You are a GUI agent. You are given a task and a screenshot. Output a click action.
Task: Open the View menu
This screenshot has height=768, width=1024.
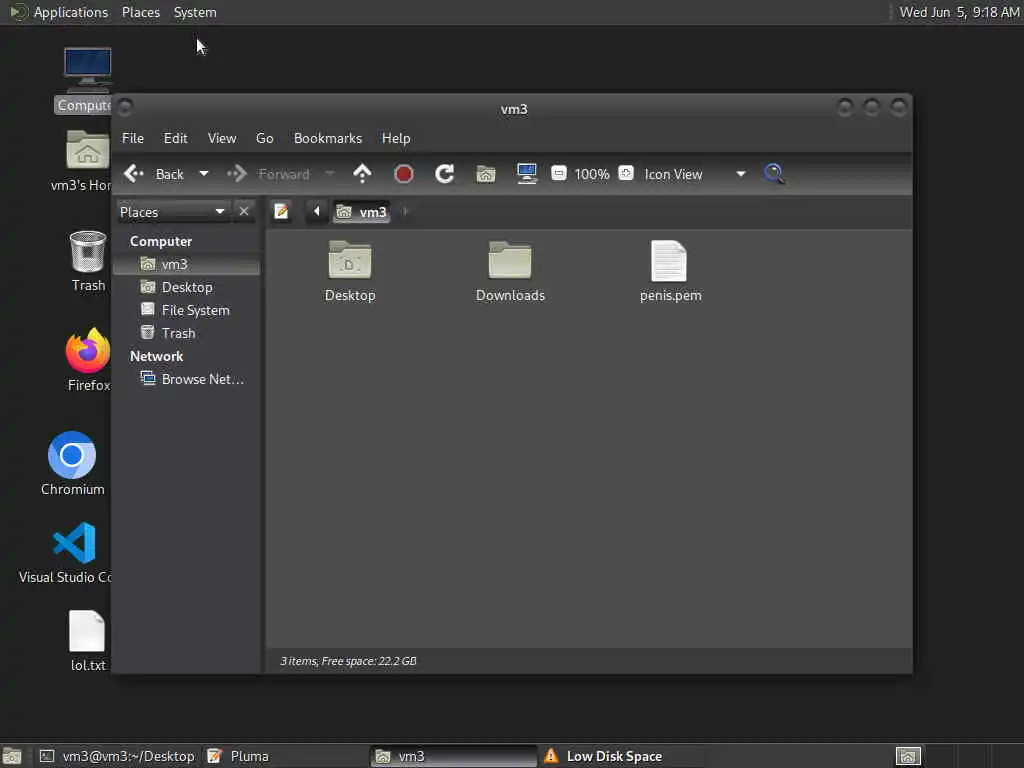(222, 138)
